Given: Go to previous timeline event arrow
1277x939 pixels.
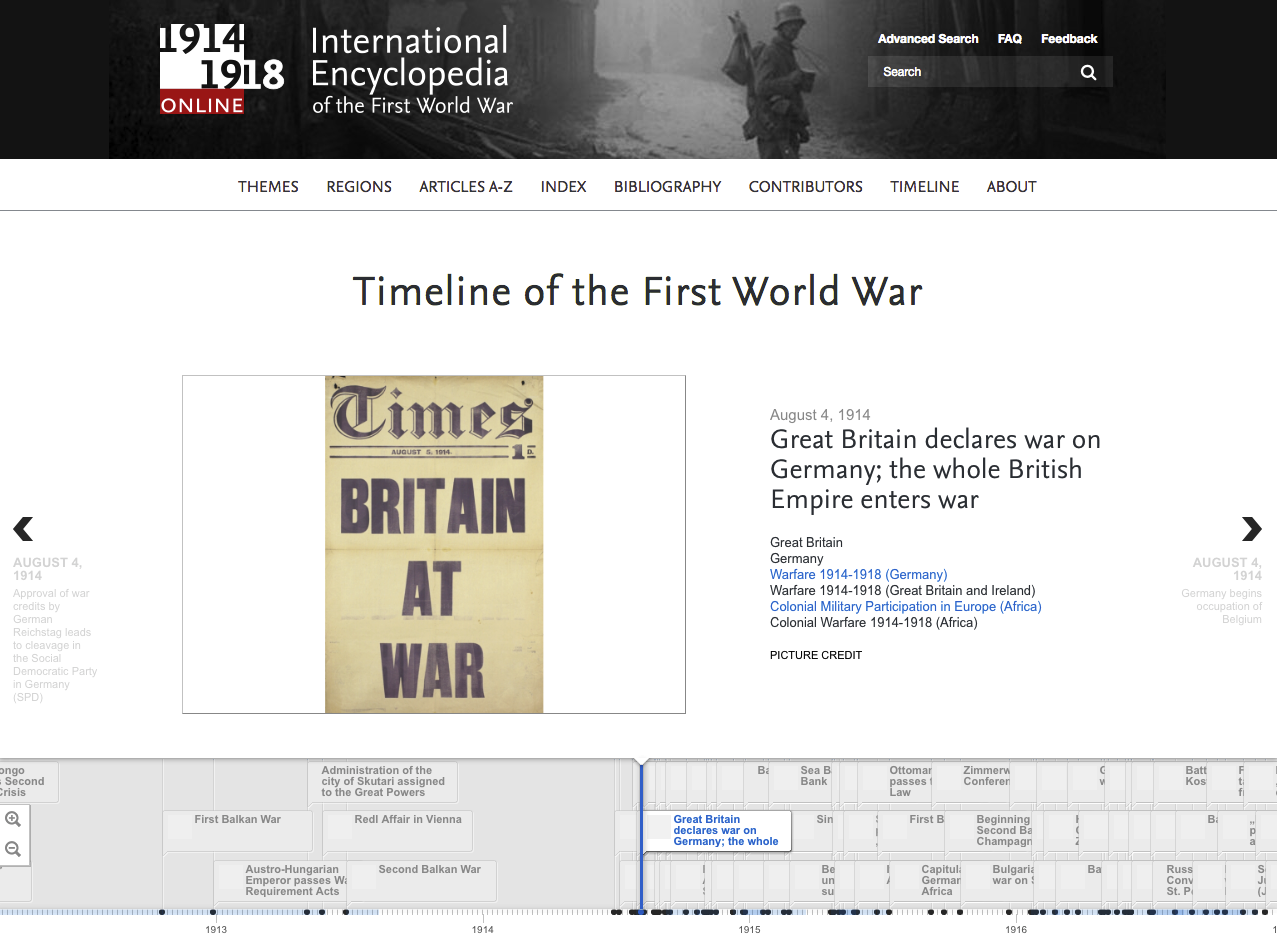Looking at the screenshot, I should 23,528.
